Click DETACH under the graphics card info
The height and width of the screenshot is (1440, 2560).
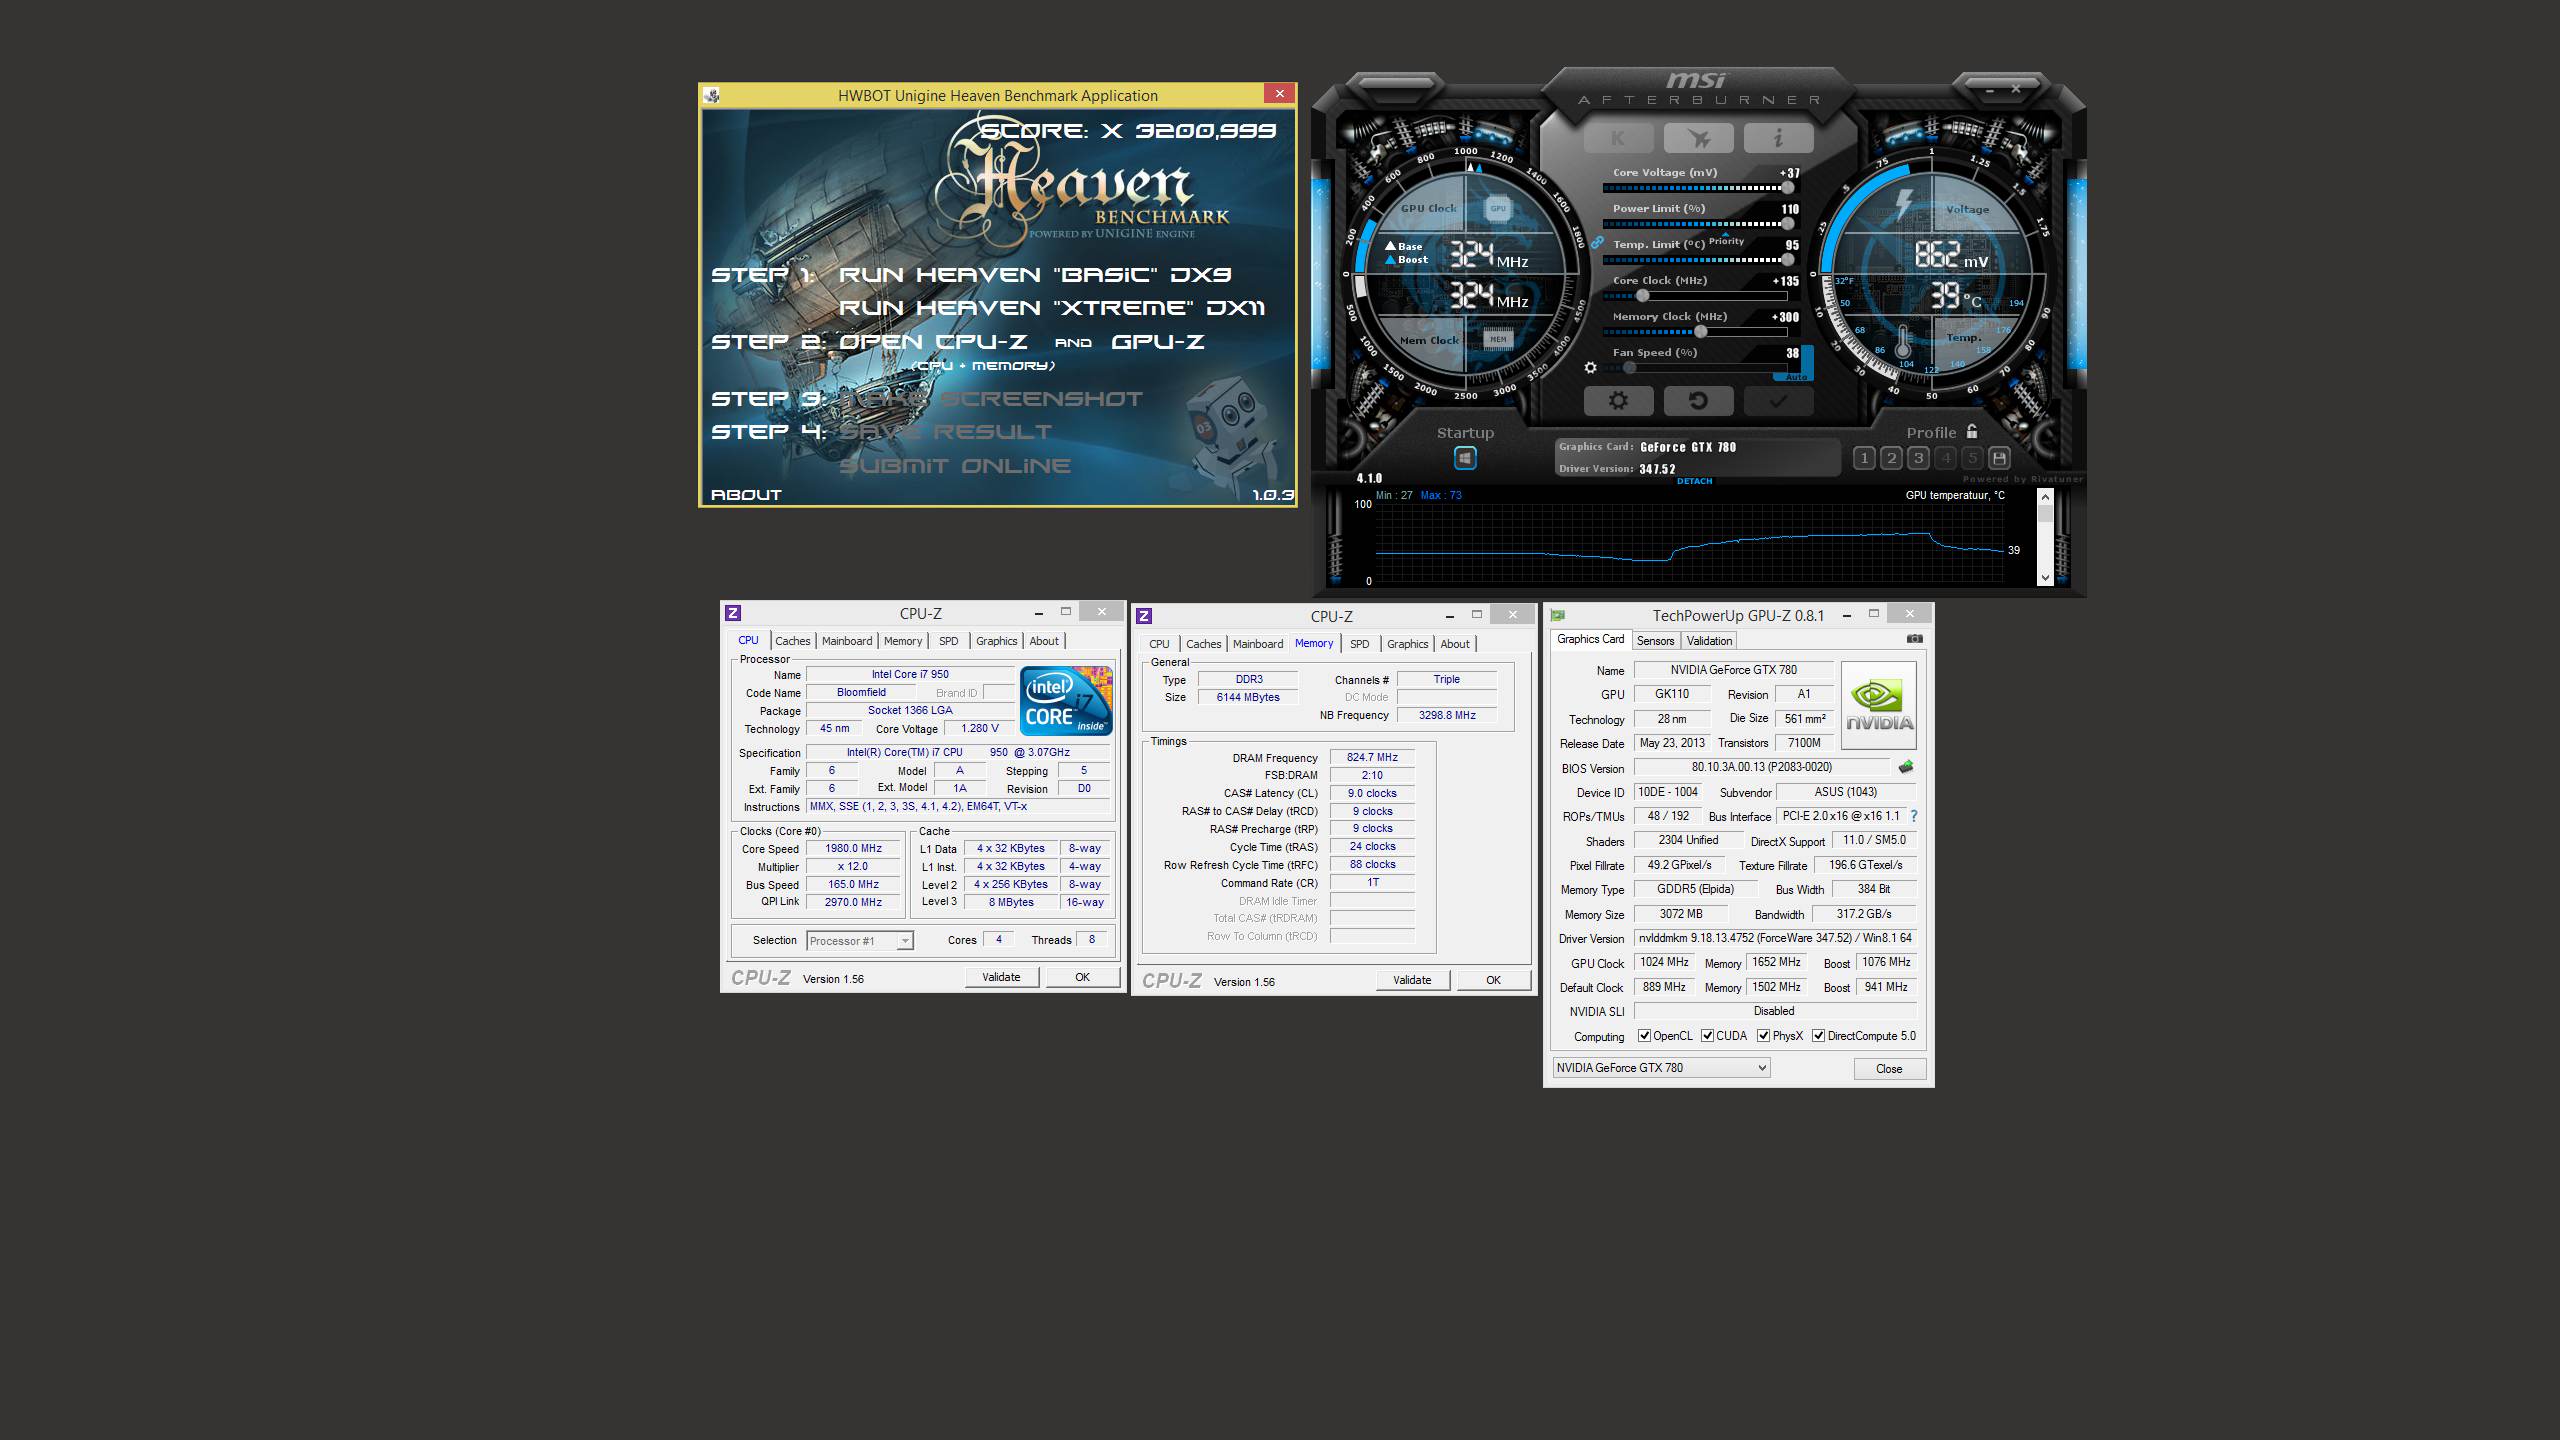pos(1694,481)
